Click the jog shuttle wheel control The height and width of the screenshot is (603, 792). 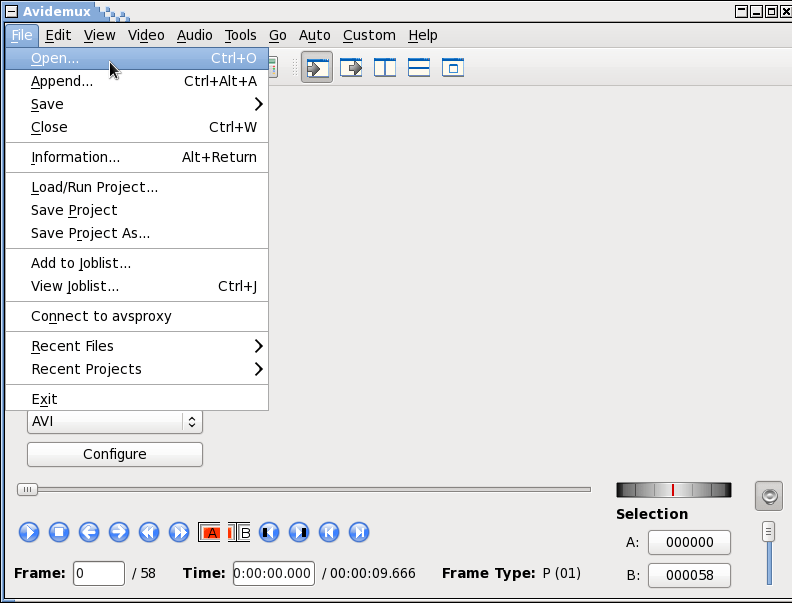(674, 490)
